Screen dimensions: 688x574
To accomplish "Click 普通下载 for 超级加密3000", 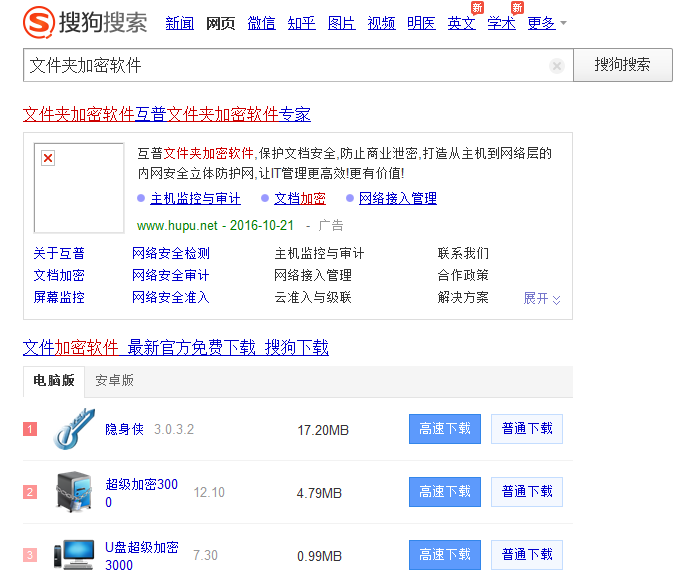I will (527, 492).
